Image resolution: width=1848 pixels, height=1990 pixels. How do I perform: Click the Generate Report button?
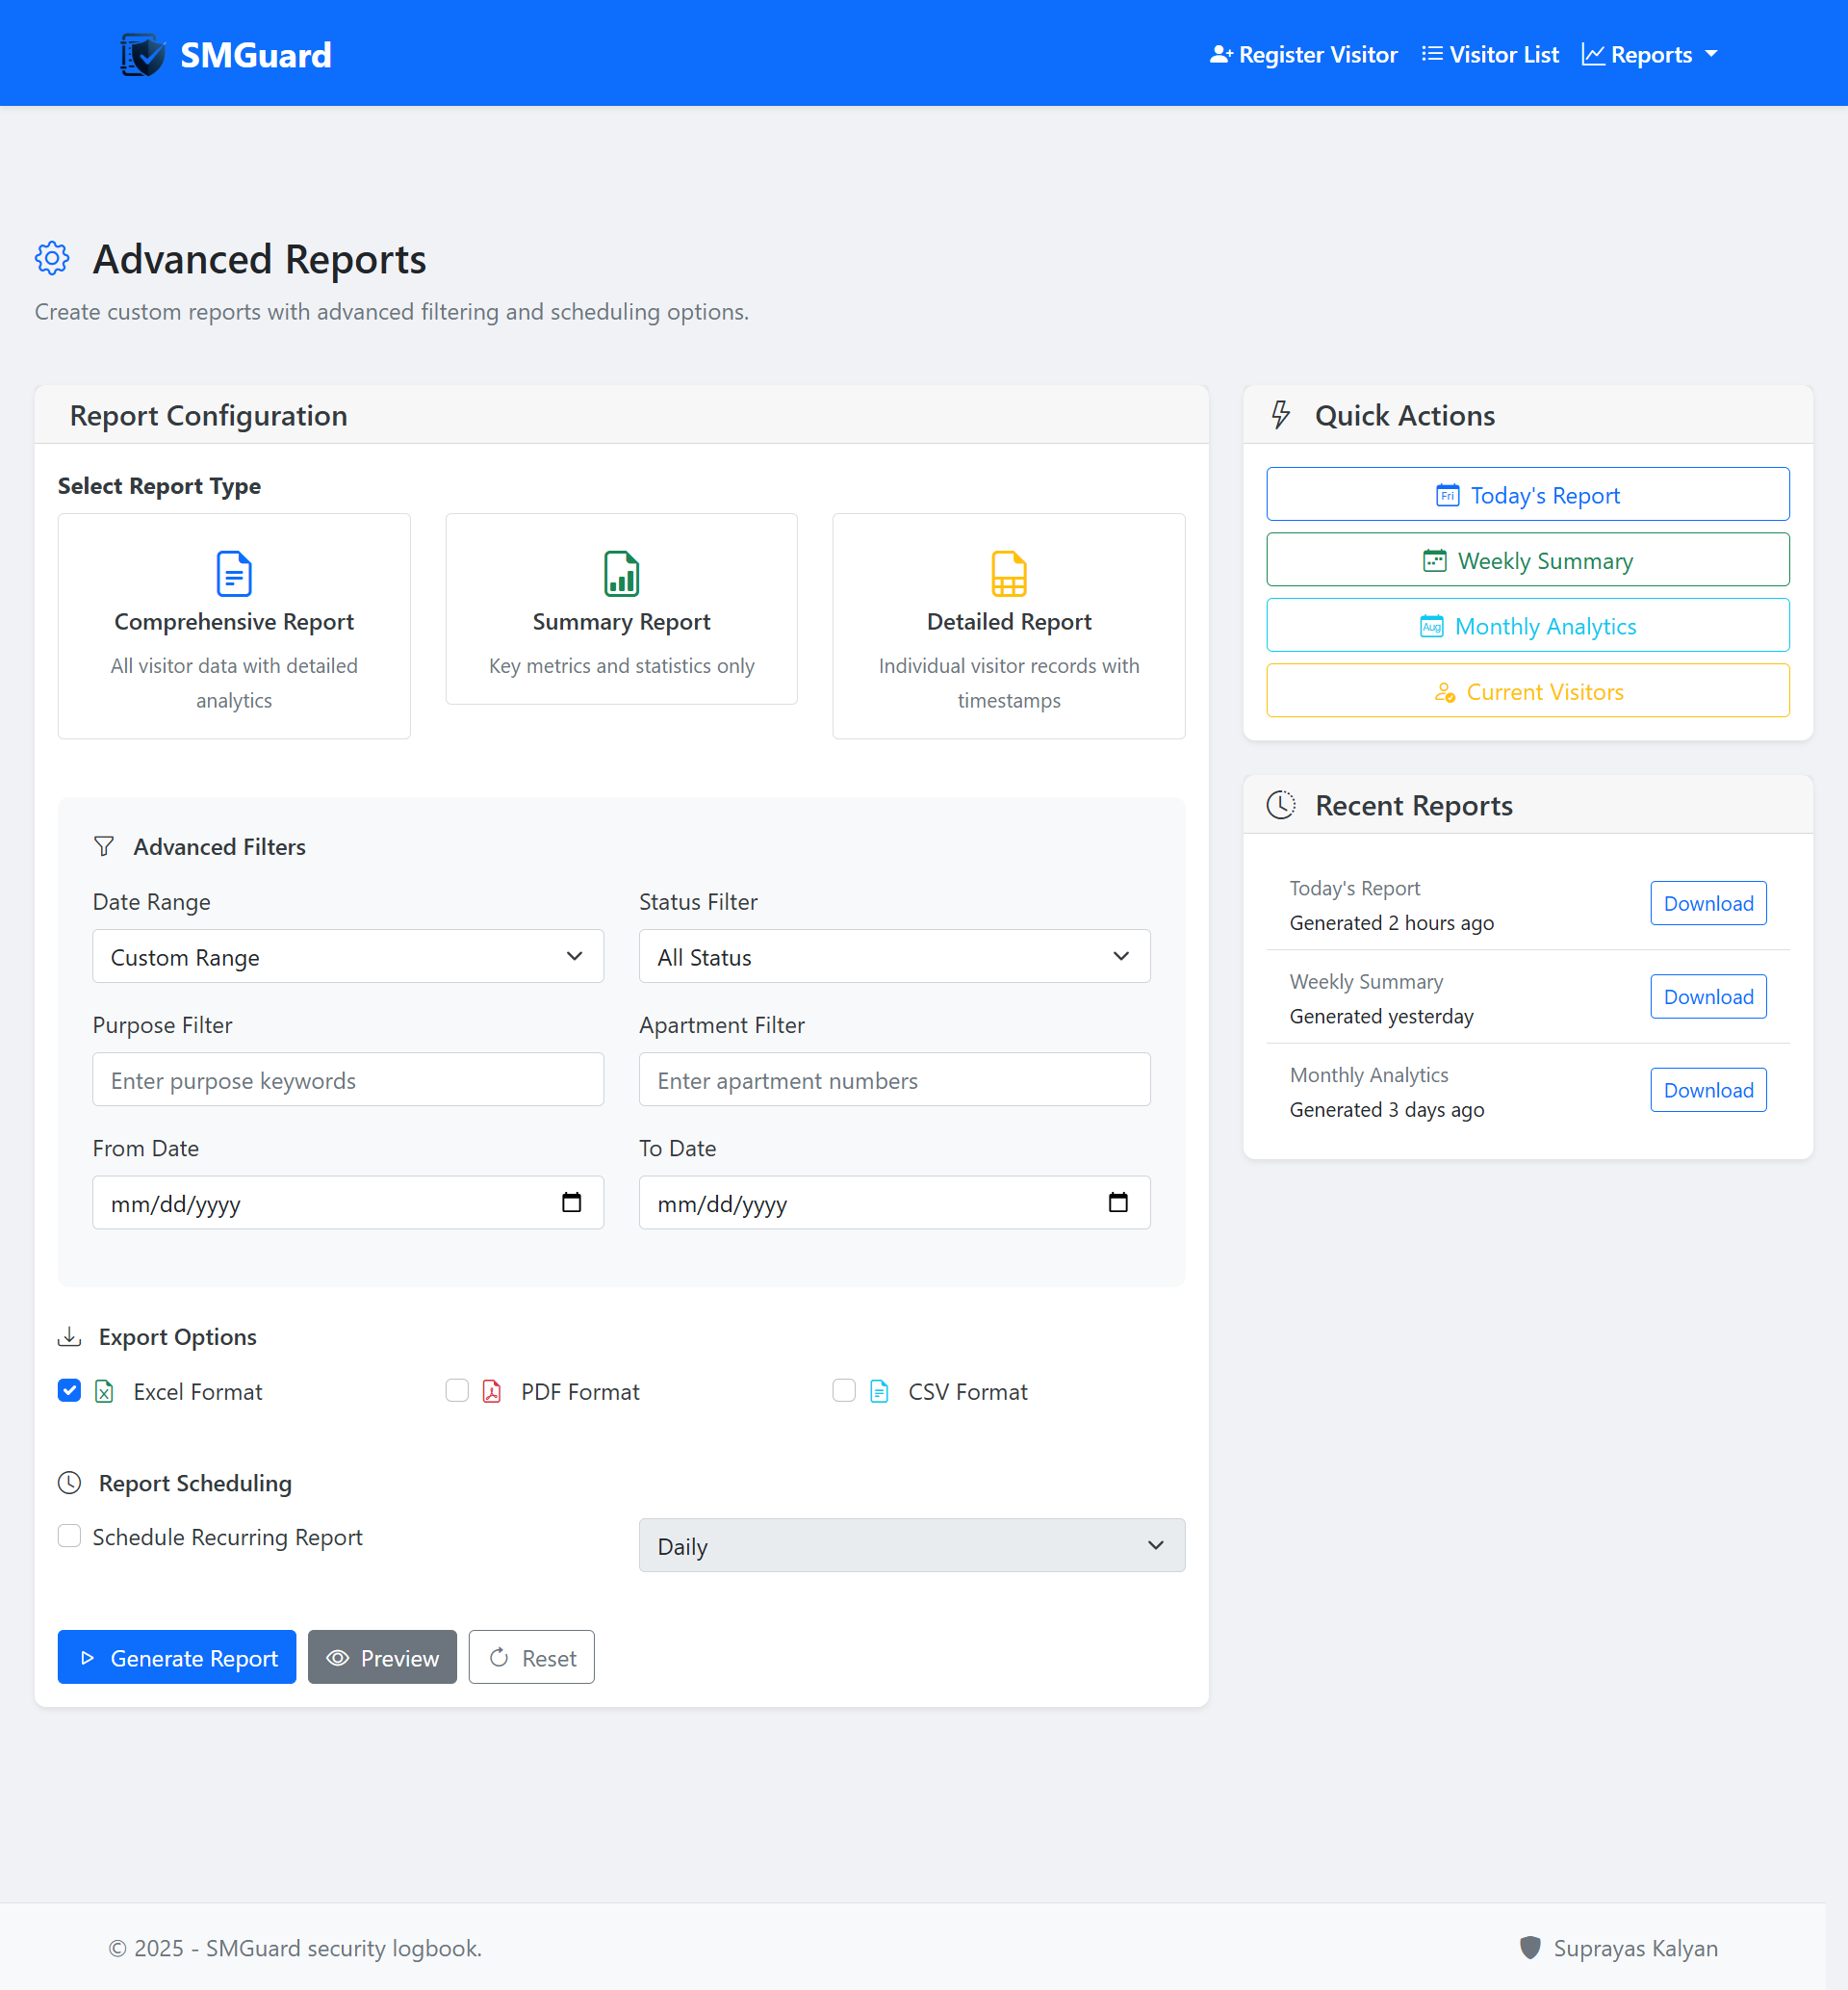[177, 1657]
